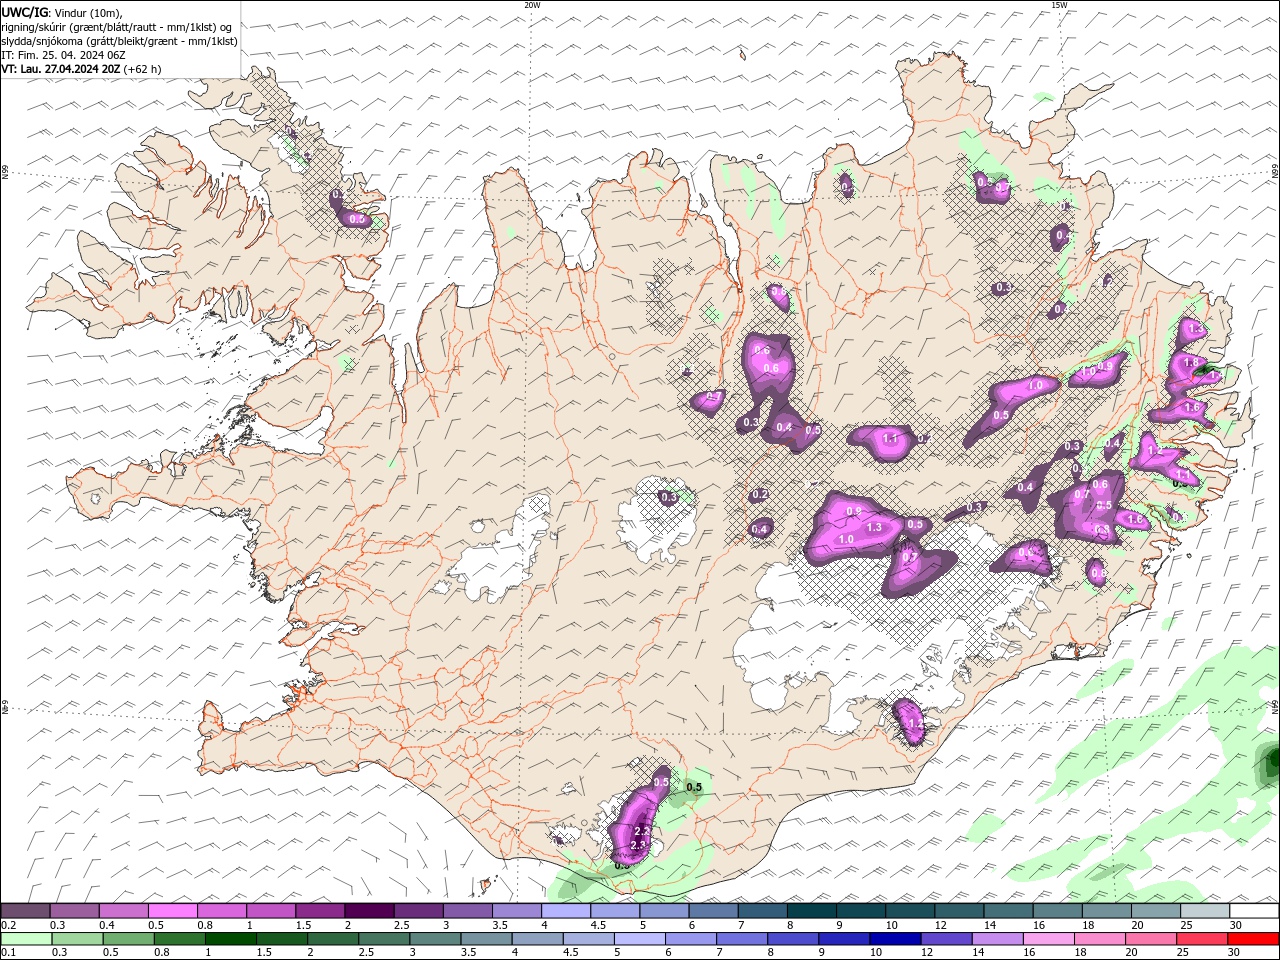The image size is (1280, 960).
Task: Select the pink snow-scale swatch labeled 0.5
Action: coord(173,911)
